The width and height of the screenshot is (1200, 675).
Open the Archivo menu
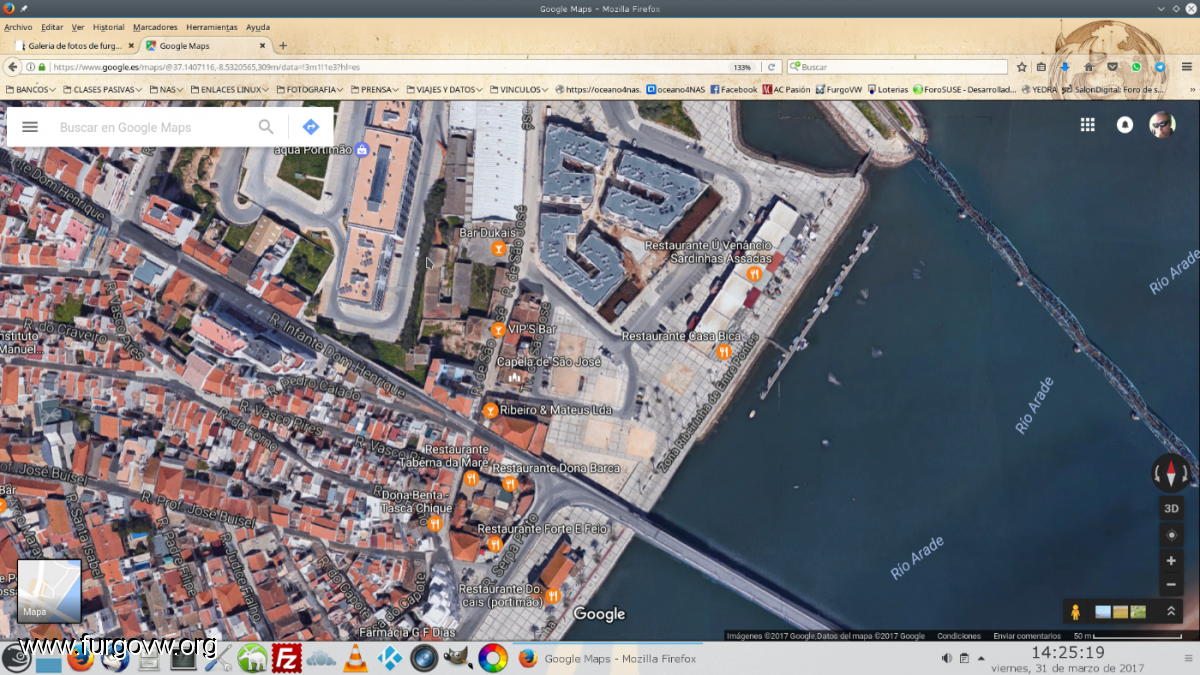point(18,27)
